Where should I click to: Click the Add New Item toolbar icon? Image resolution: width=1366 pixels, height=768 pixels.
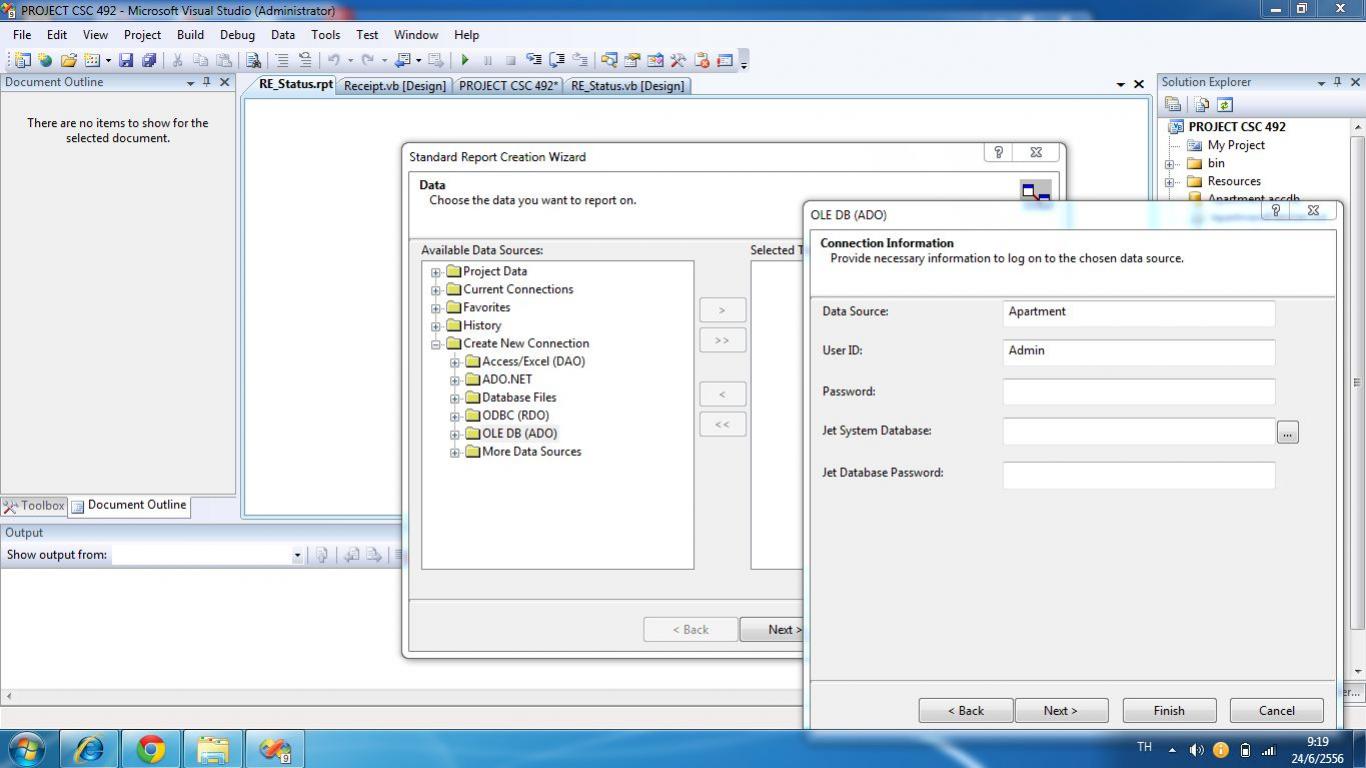pos(91,60)
